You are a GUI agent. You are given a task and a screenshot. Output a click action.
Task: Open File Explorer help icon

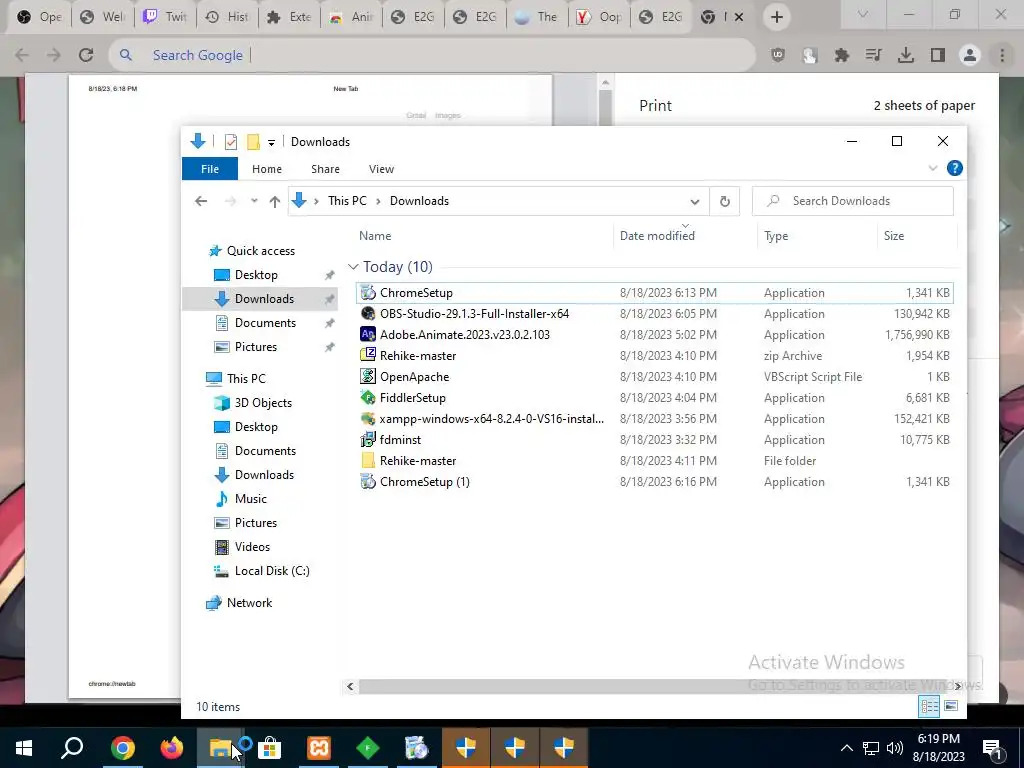pos(954,168)
